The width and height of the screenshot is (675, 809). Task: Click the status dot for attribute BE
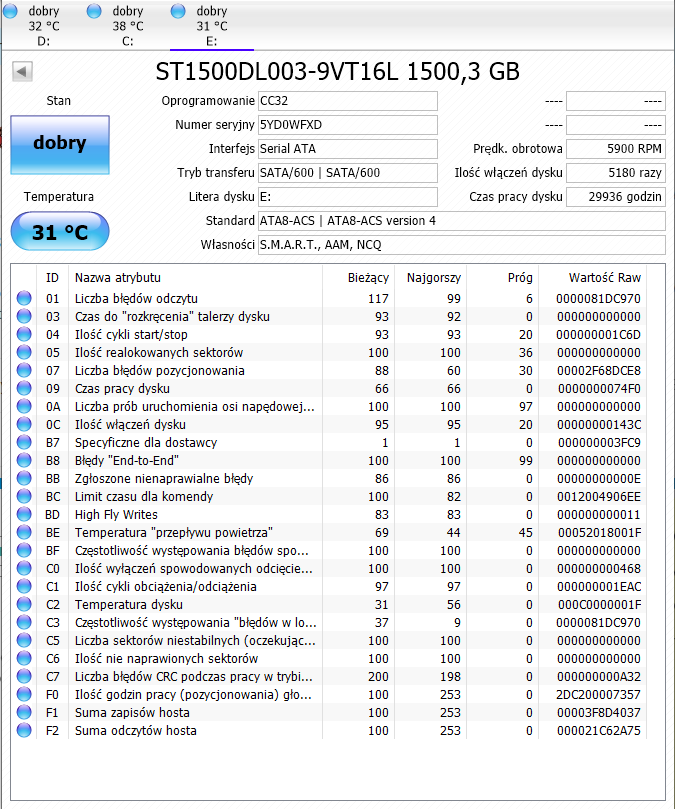(24, 532)
